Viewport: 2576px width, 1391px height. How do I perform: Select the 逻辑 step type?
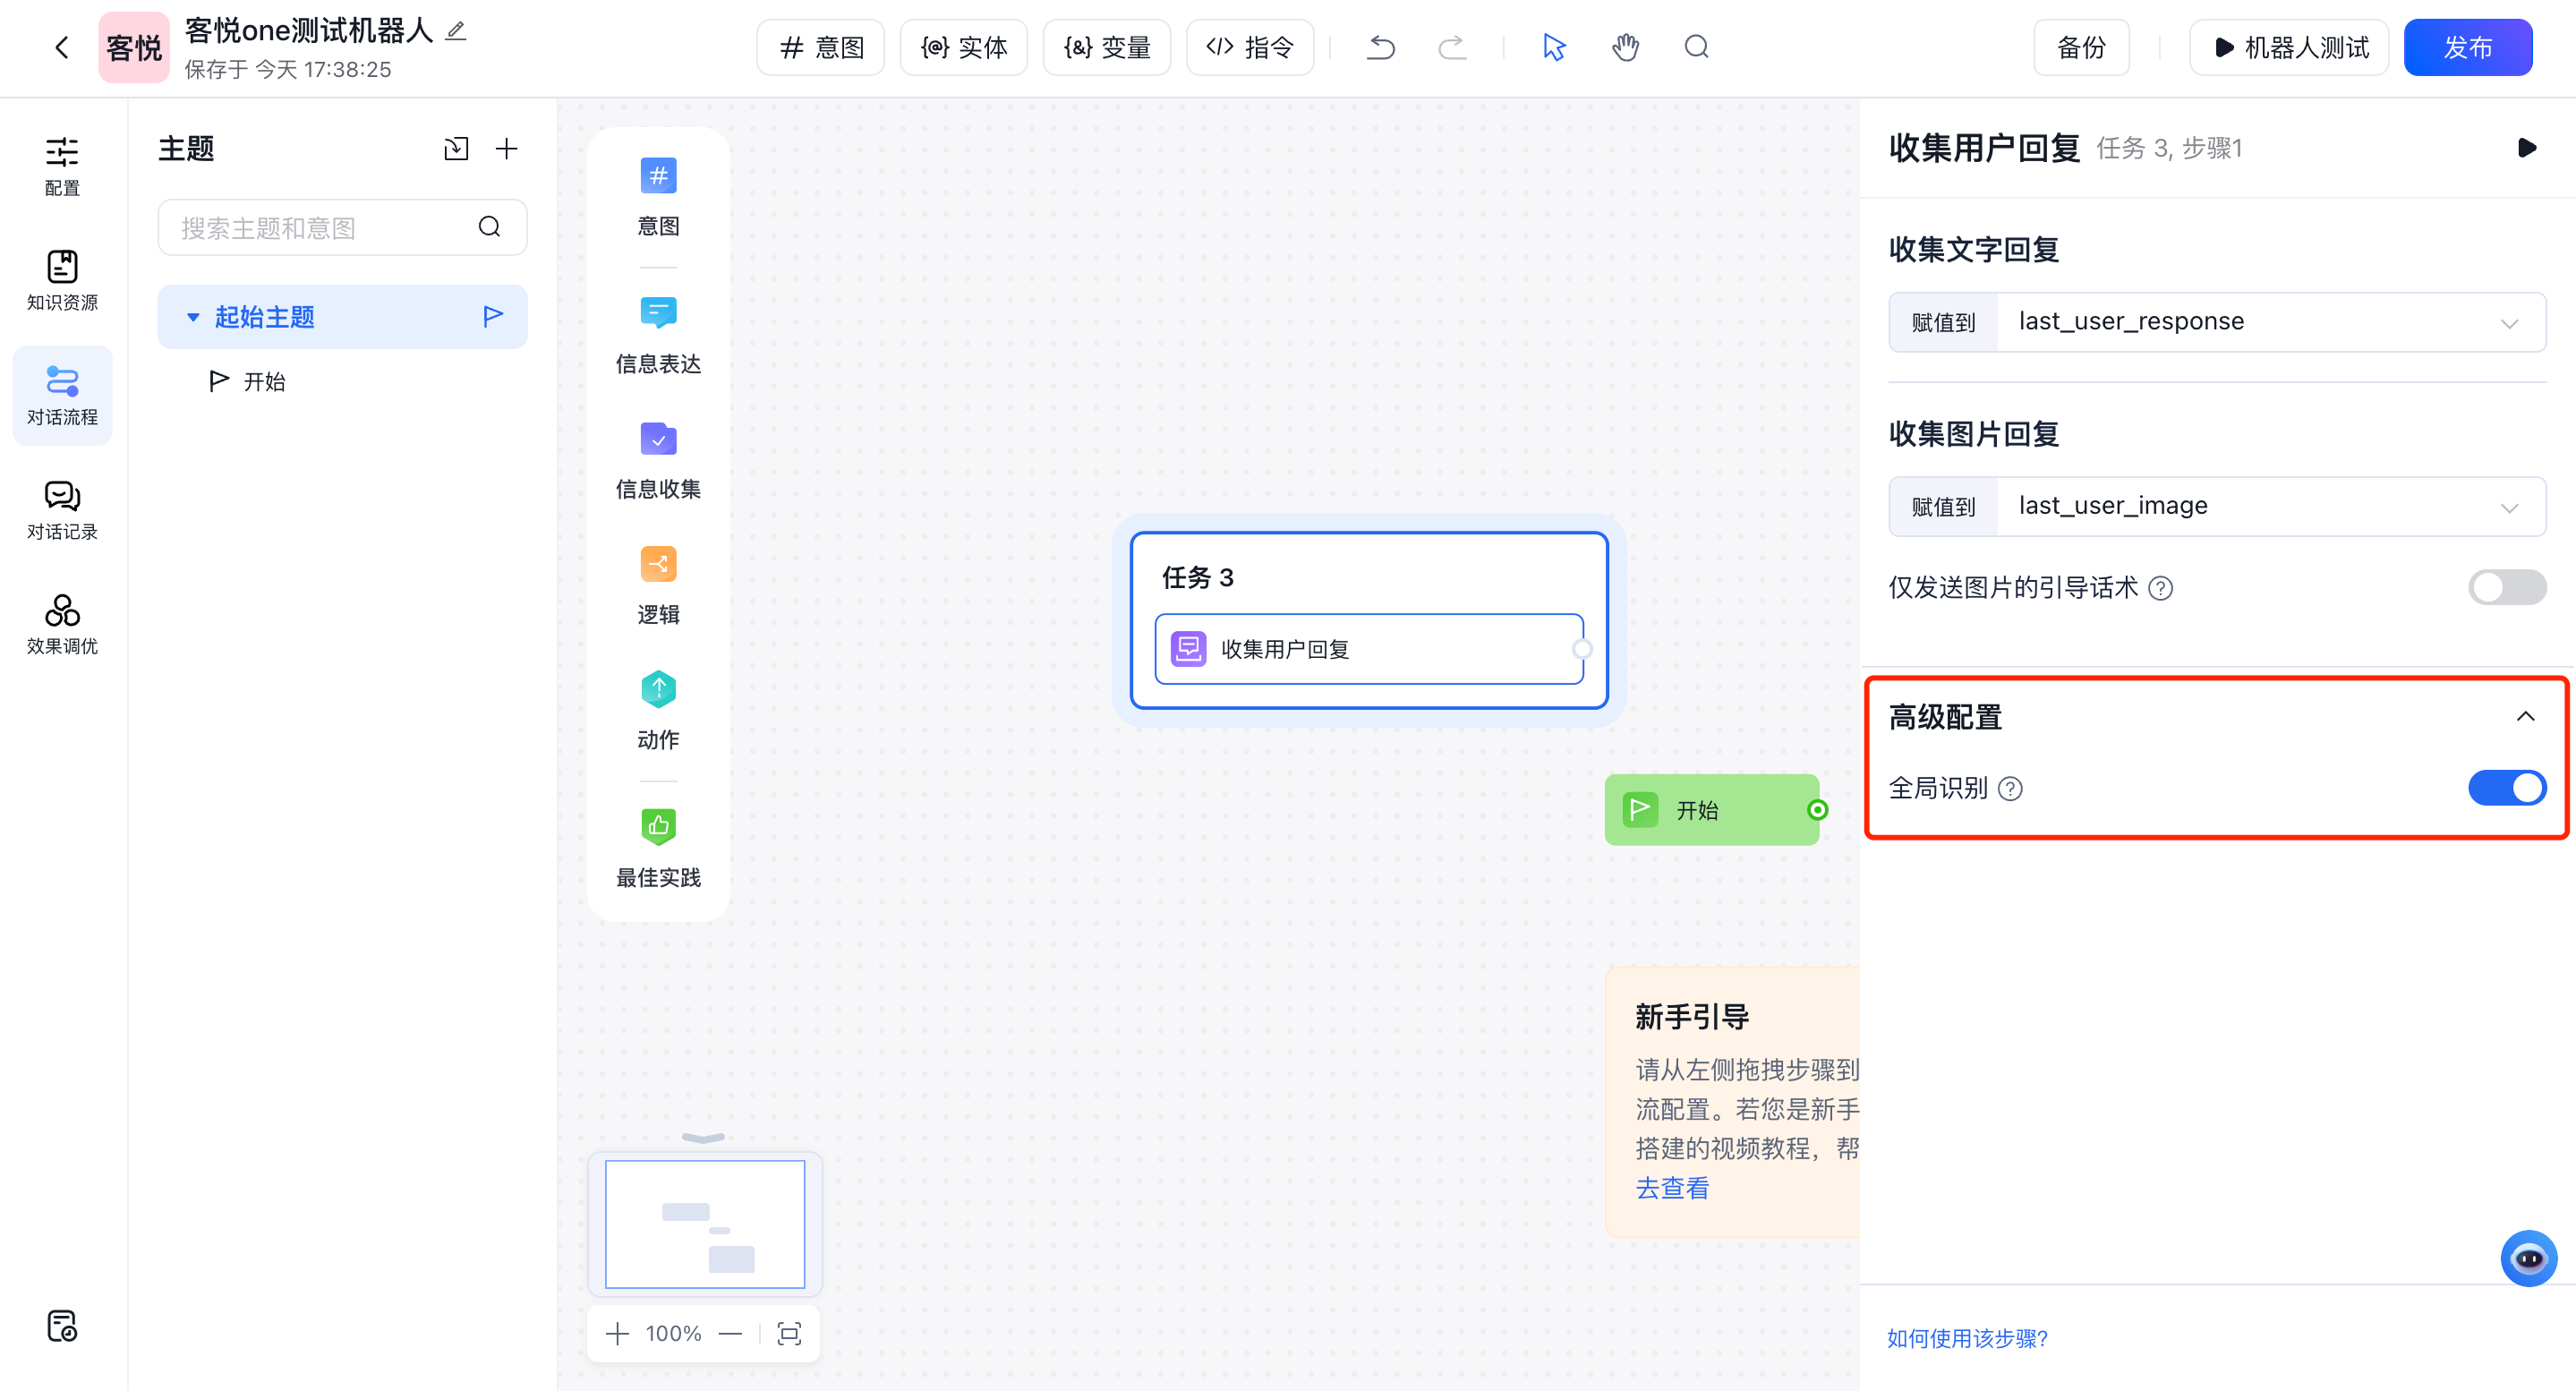click(657, 586)
